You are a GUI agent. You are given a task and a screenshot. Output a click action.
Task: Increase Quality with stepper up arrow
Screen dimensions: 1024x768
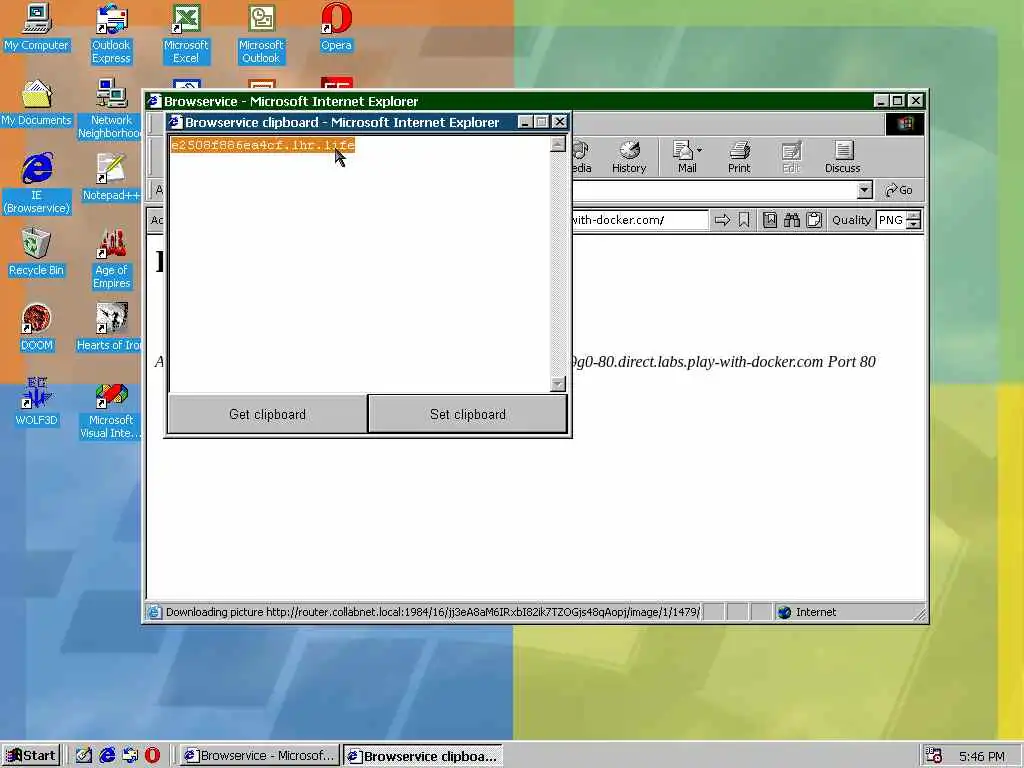[x=914, y=216]
